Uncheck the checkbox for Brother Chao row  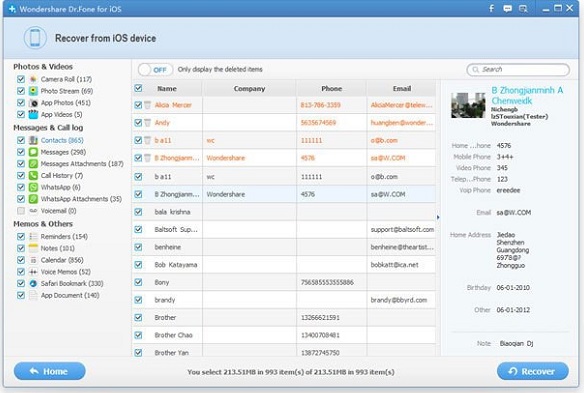coord(138,335)
